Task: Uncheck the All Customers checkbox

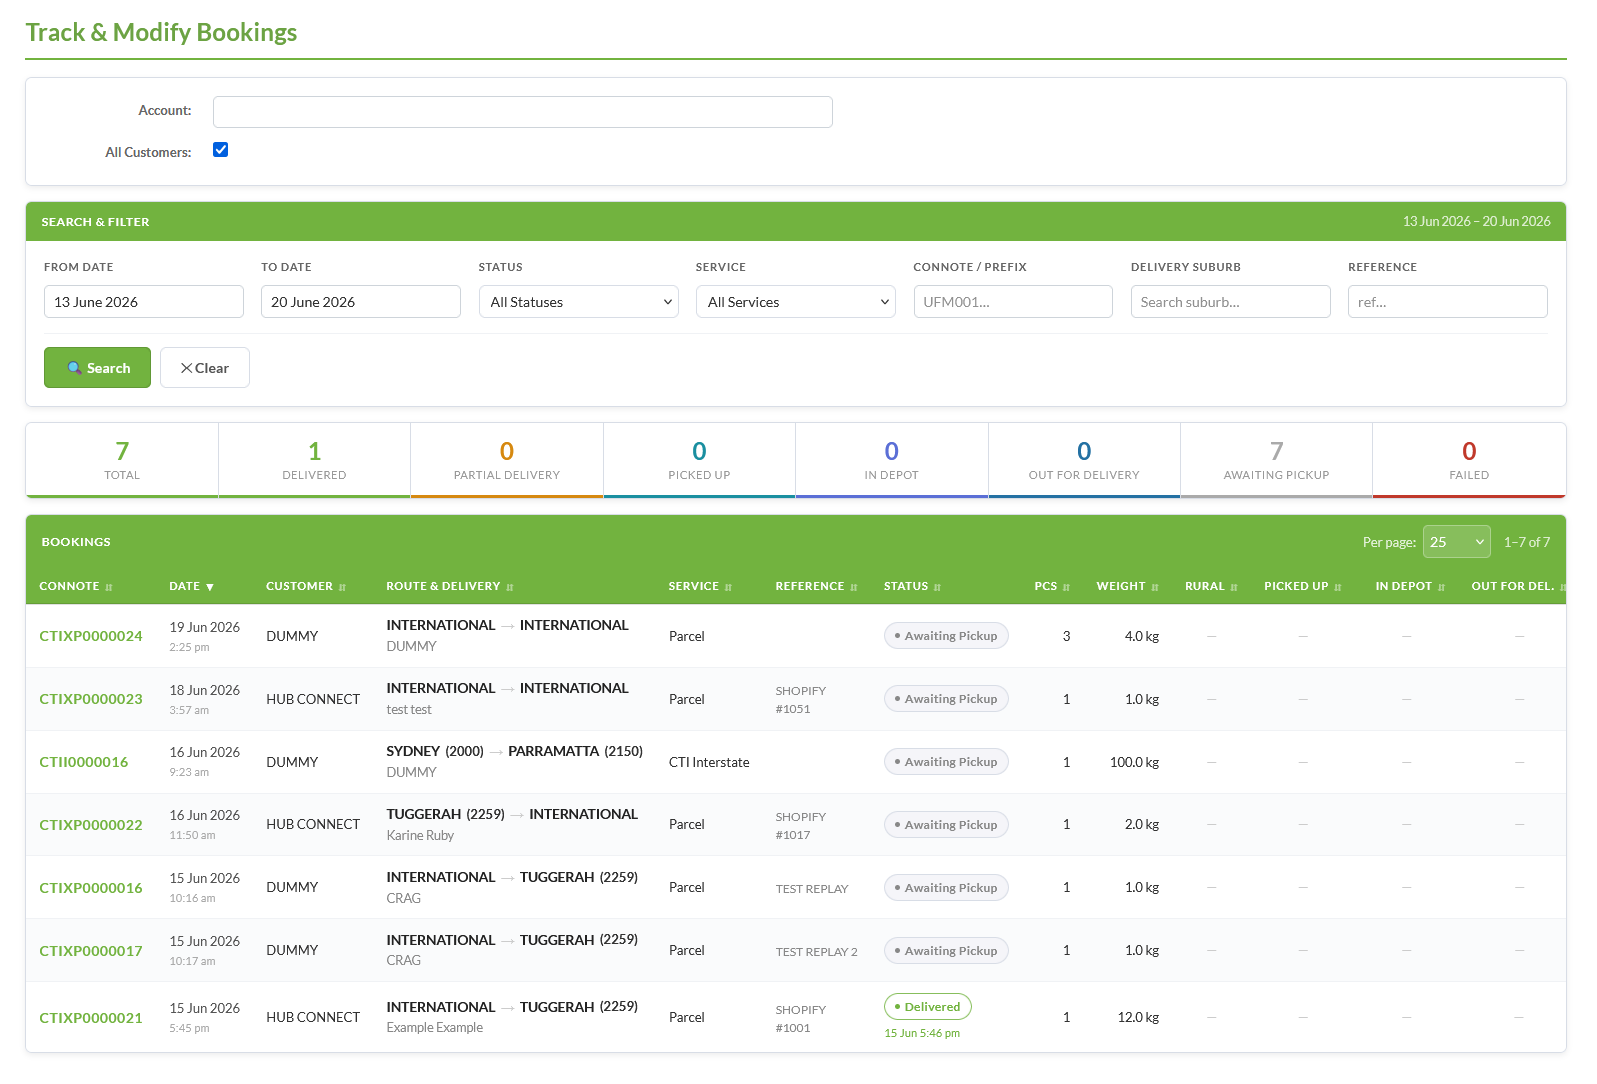Action: 221,150
